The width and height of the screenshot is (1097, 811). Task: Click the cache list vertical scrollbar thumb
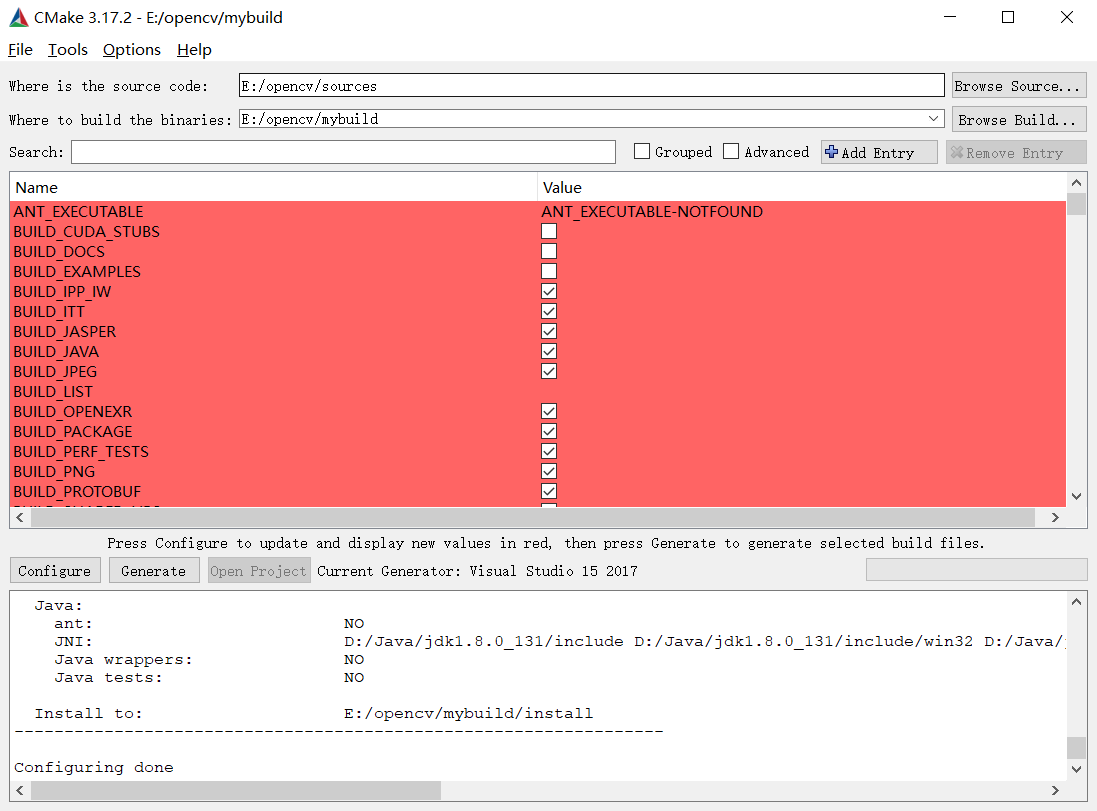pyautogui.click(x=1076, y=204)
